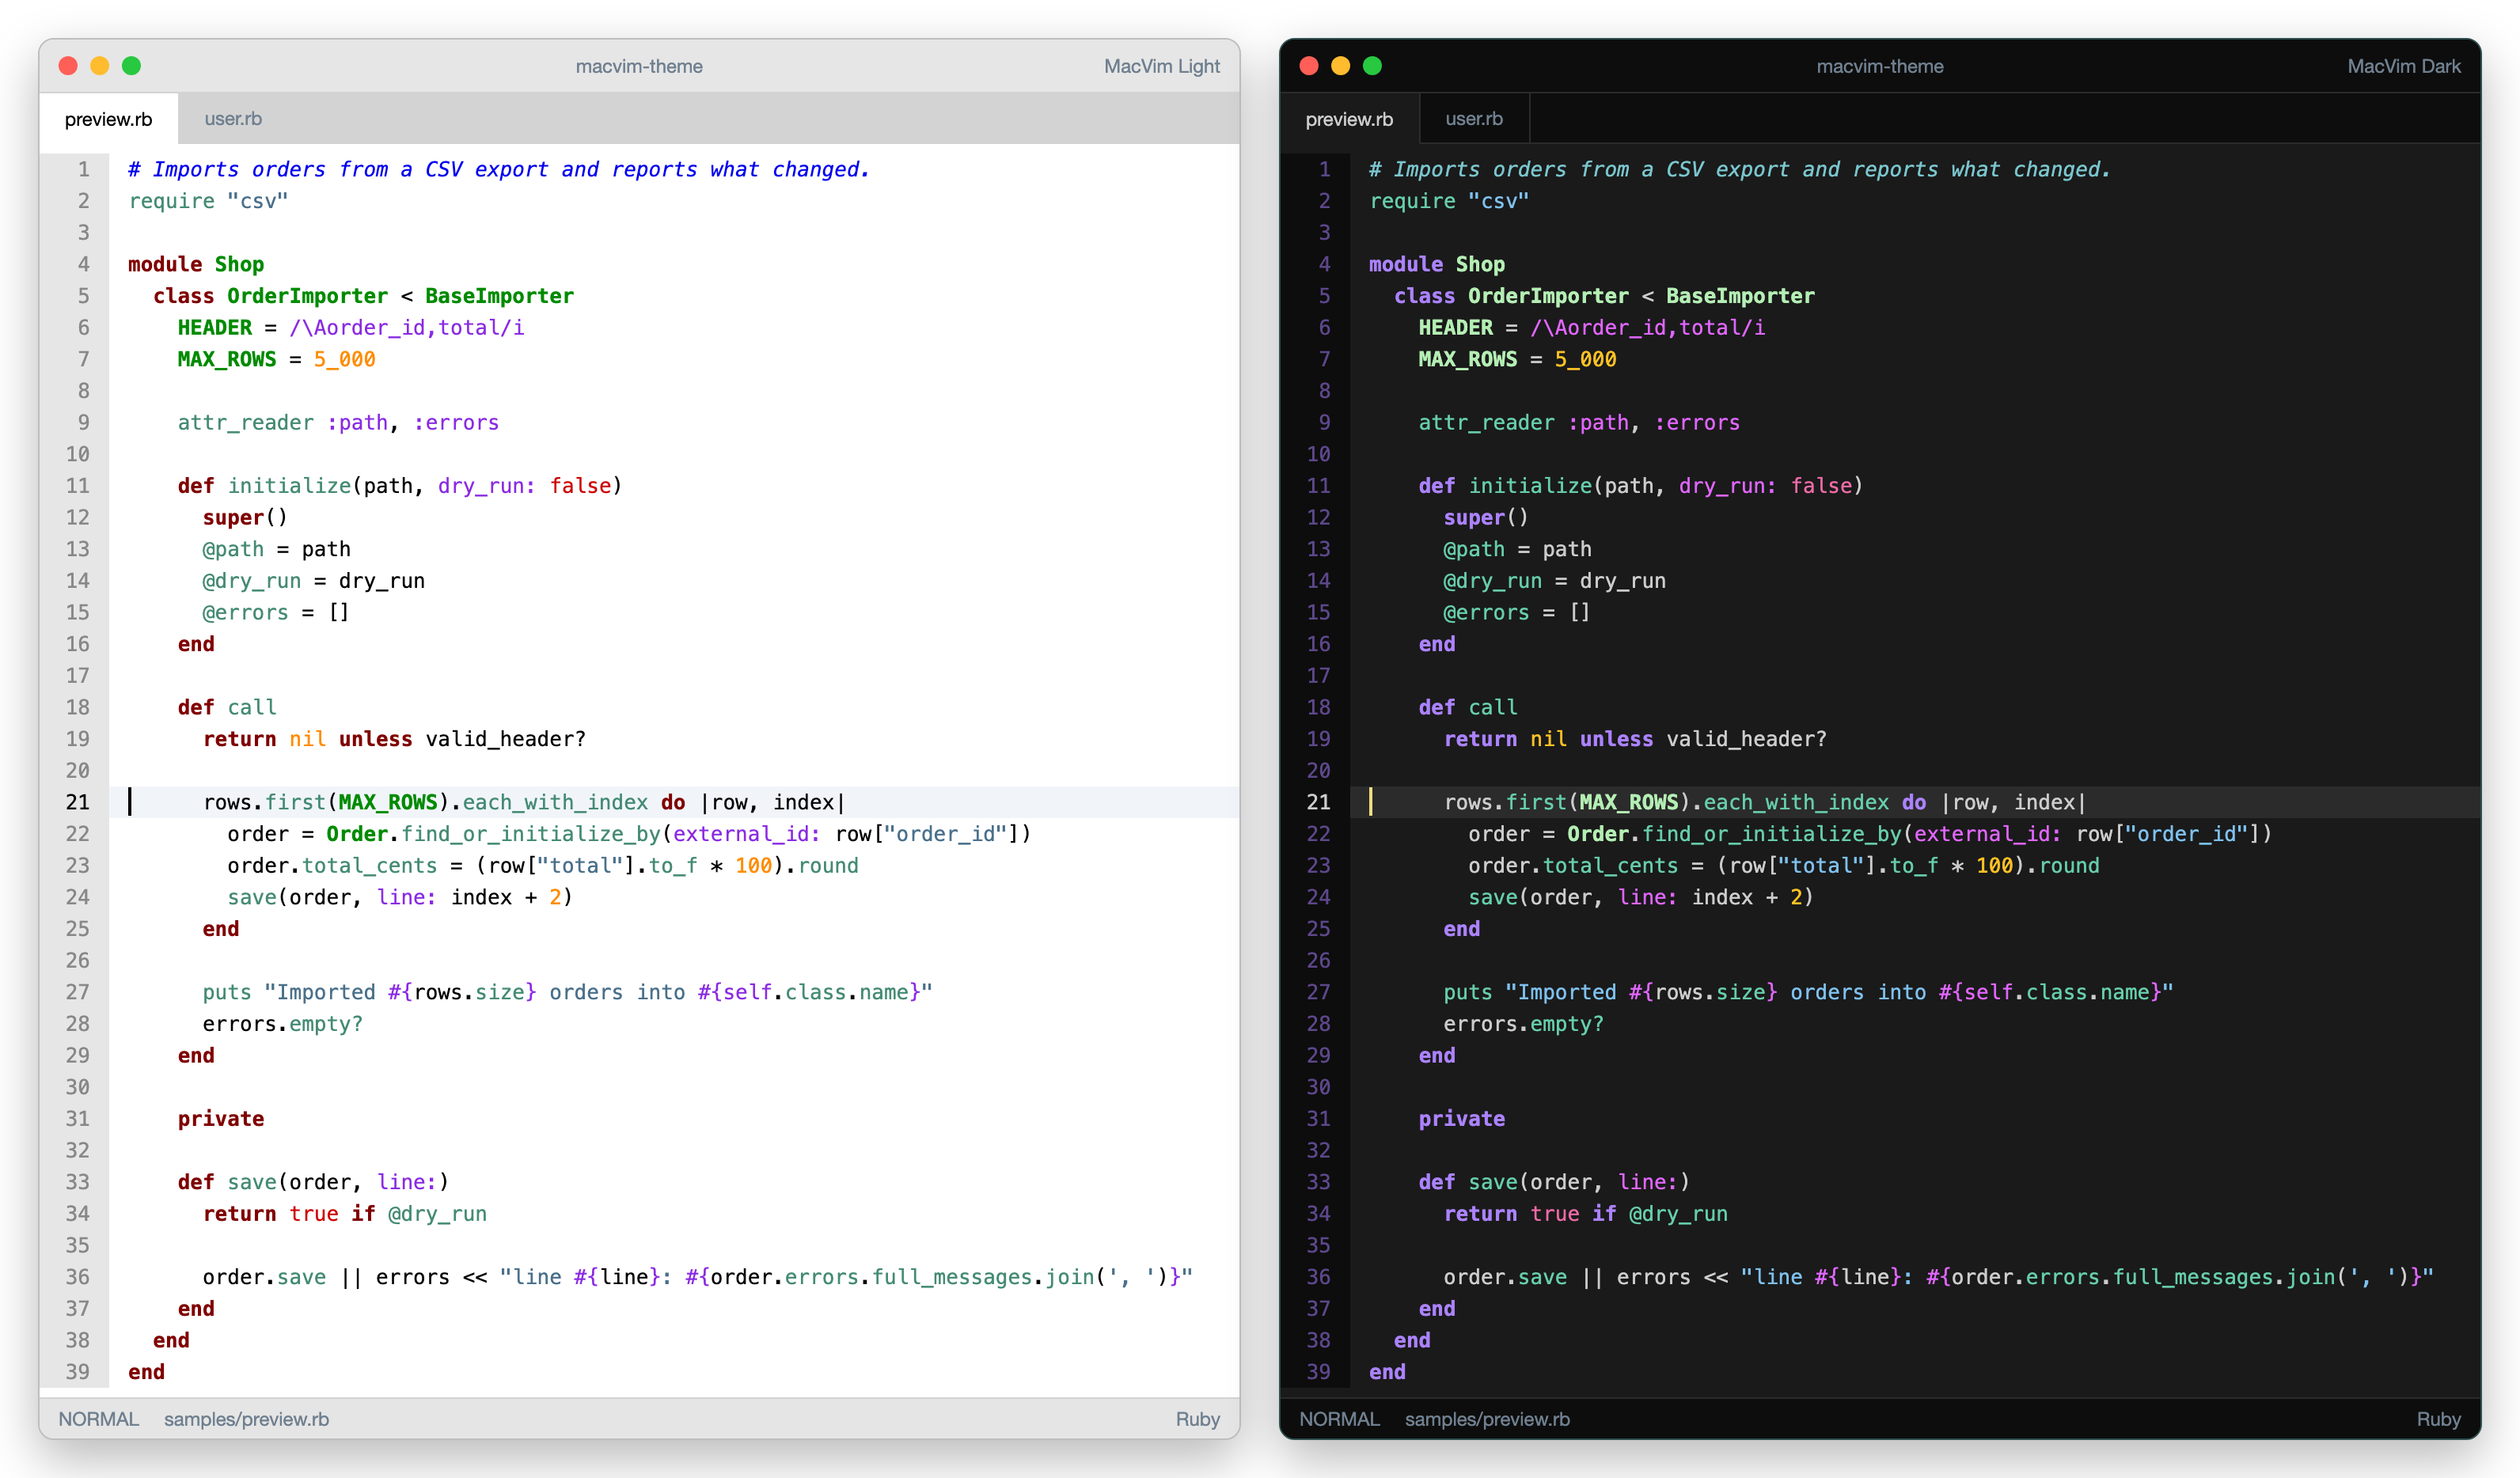Screen dimensions: 2520x1478
Task: Click 'require "csv"' in the Dark window
Action: 1449,201
